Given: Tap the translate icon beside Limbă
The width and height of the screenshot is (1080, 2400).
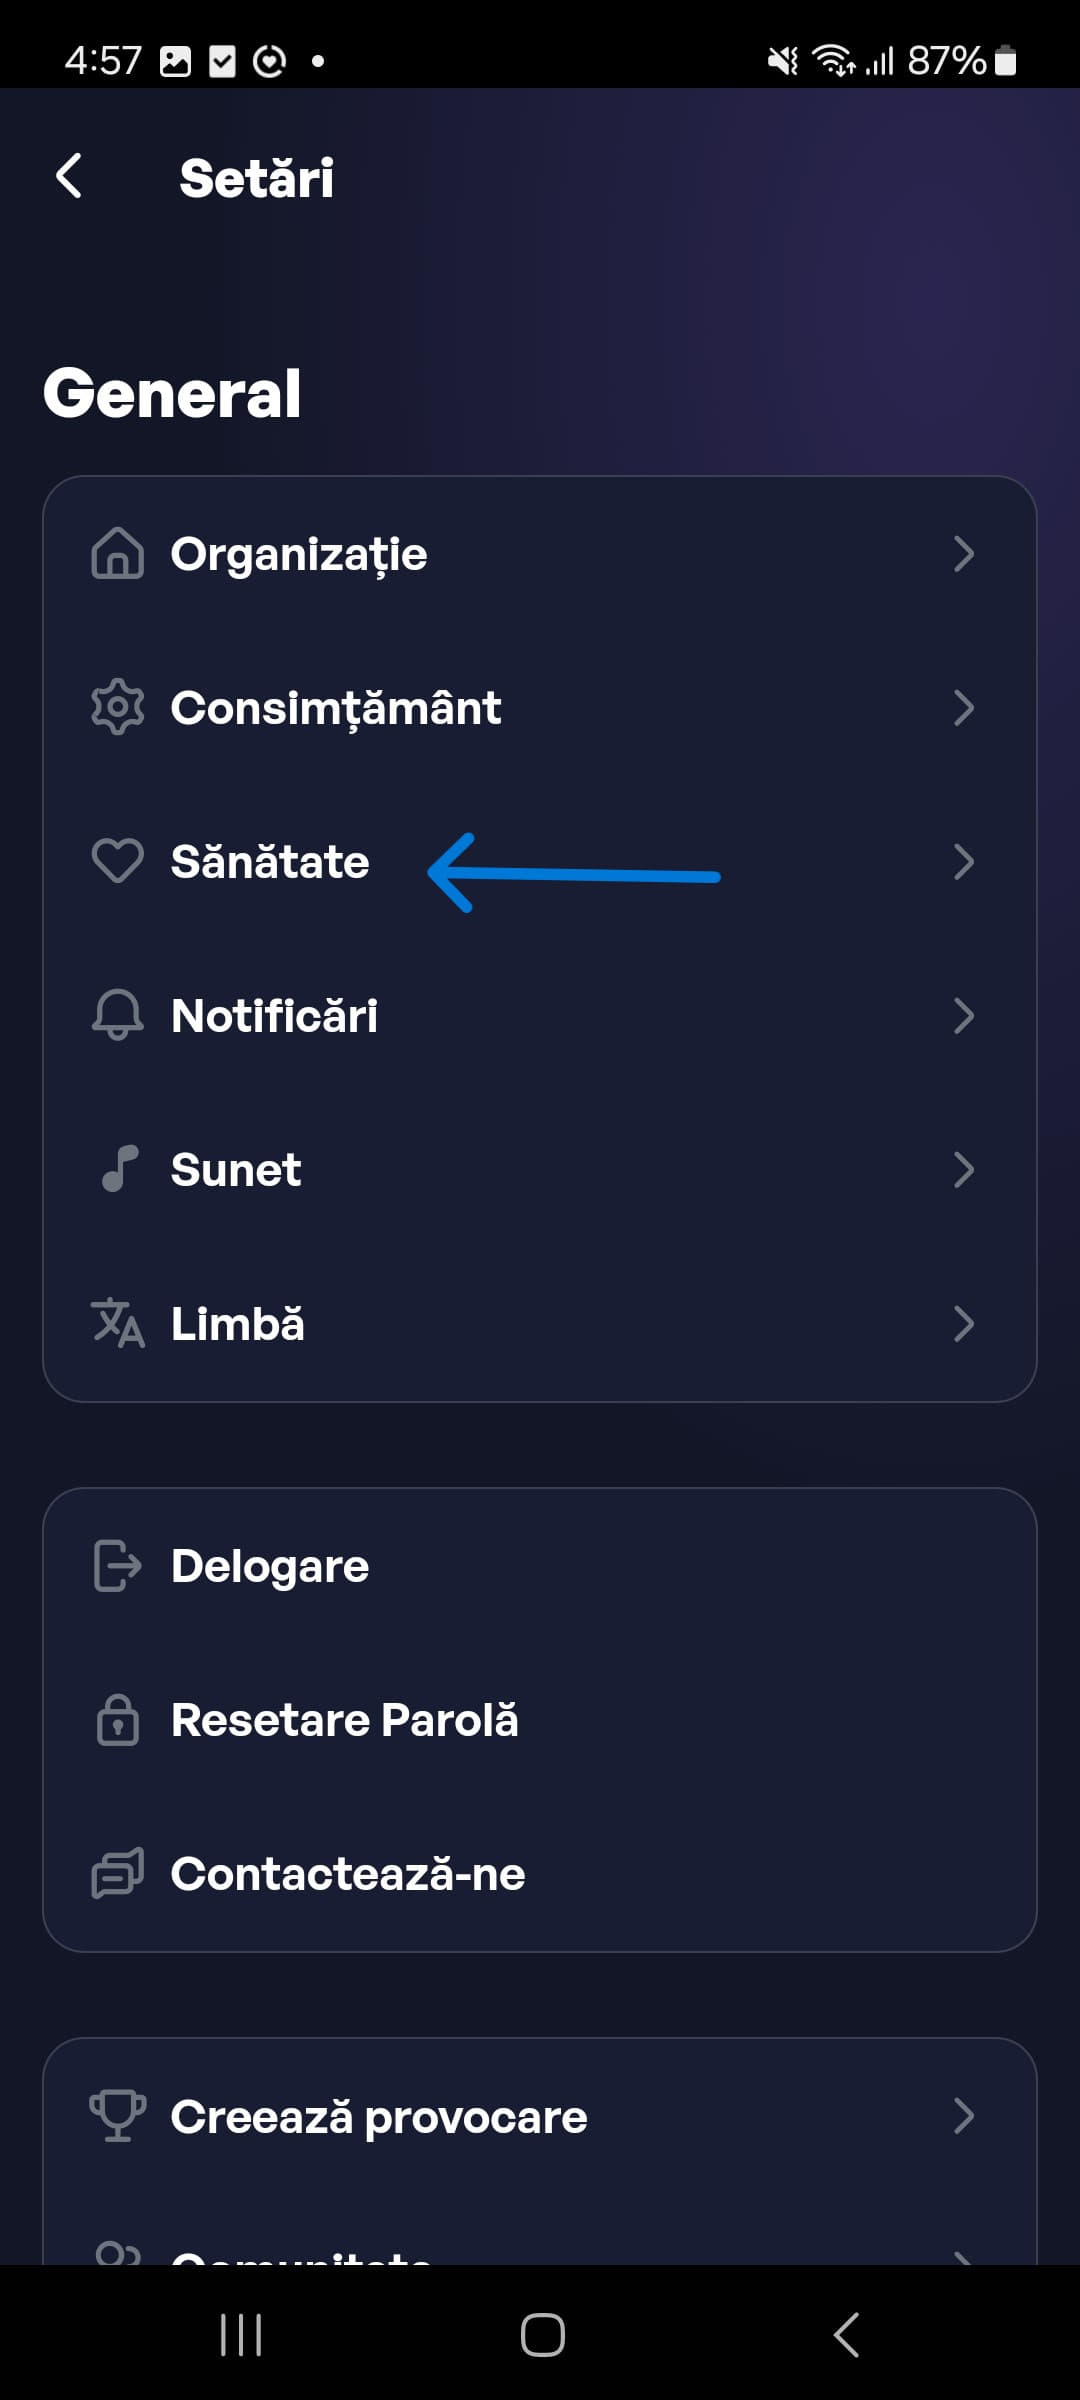Looking at the screenshot, I should pyautogui.click(x=118, y=1323).
